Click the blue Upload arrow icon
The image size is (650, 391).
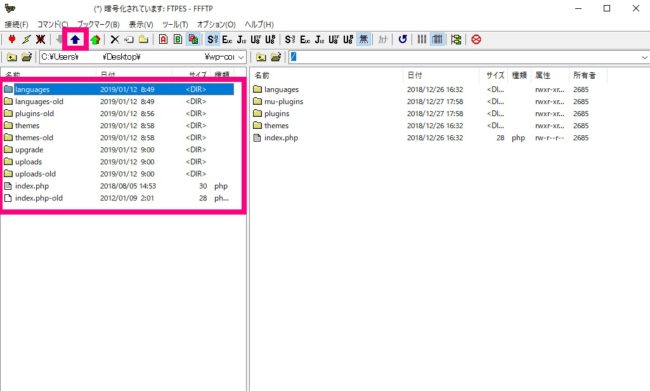[75, 40]
